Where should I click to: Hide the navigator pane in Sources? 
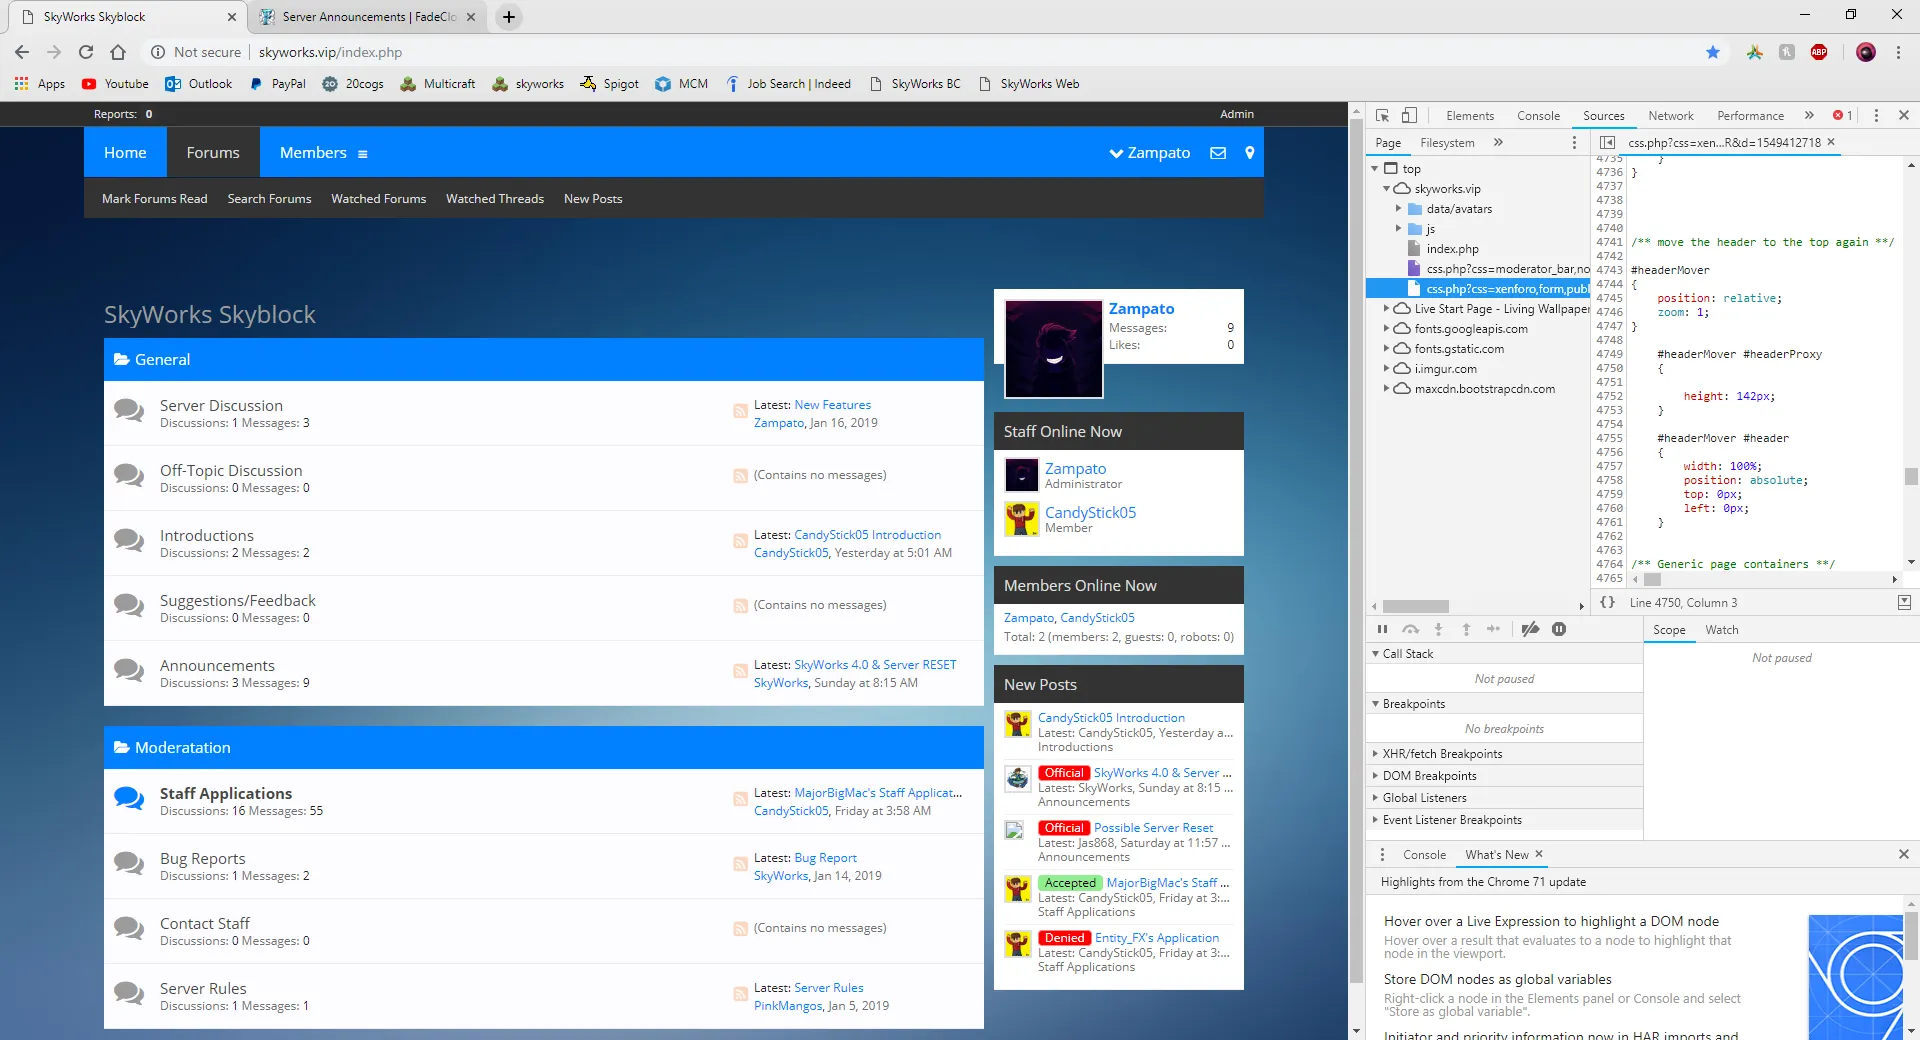click(1607, 142)
